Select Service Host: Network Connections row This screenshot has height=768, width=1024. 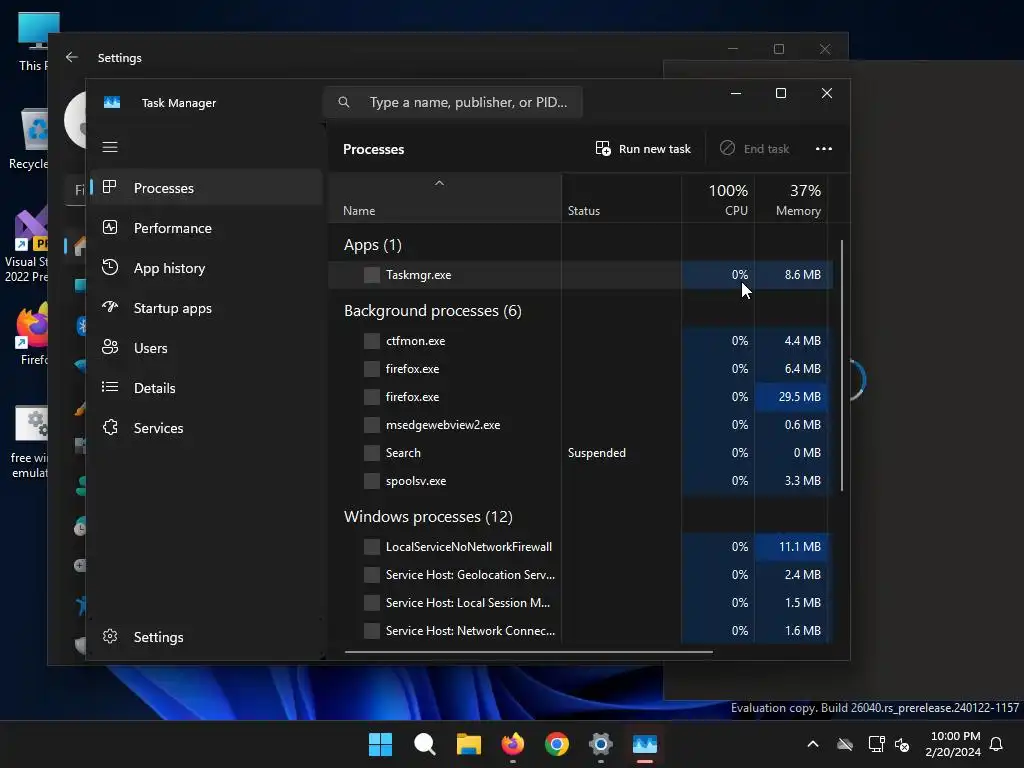click(x=580, y=631)
